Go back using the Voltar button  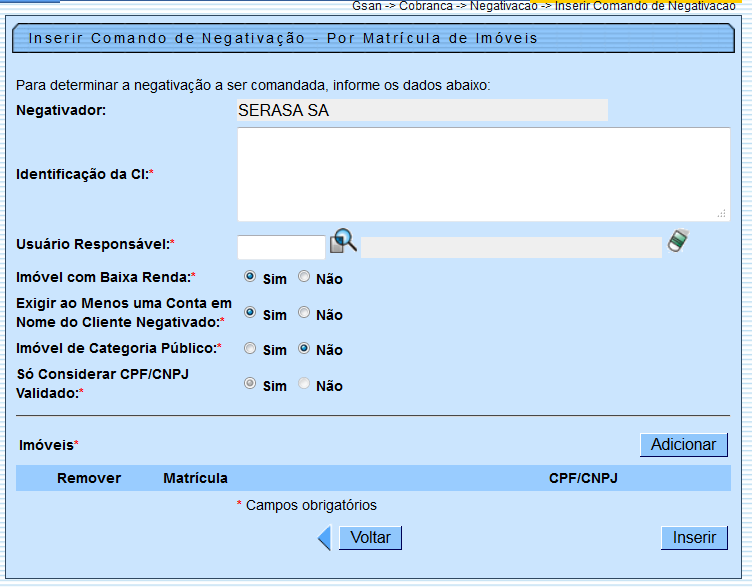coord(370,538)
